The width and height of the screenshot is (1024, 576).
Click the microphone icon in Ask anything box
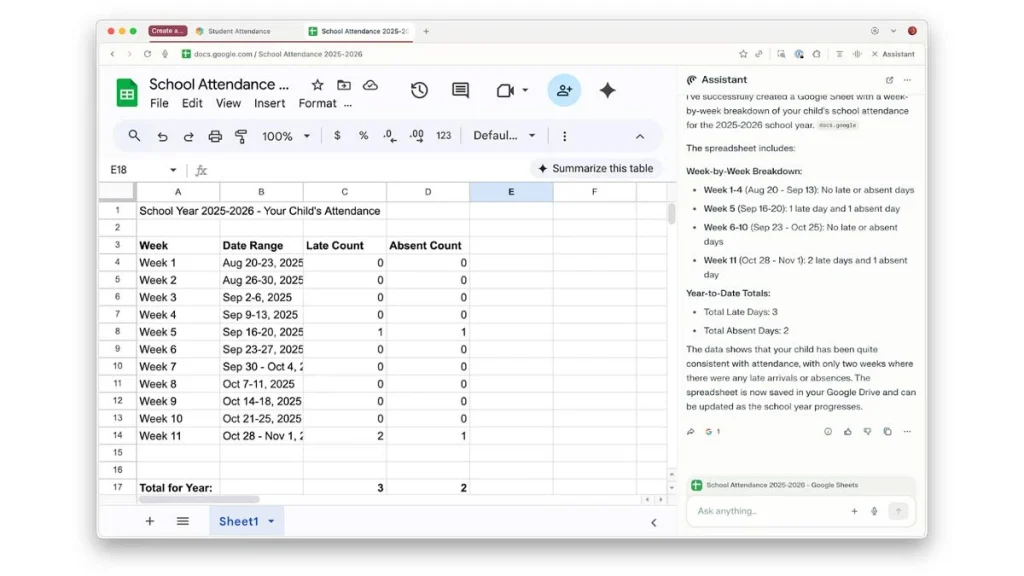874,511
